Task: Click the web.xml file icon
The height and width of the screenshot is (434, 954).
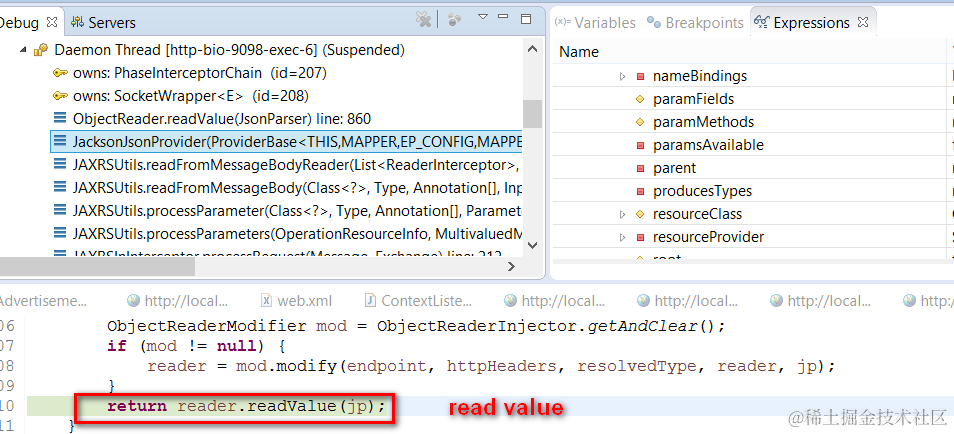Action: (266, 300)
